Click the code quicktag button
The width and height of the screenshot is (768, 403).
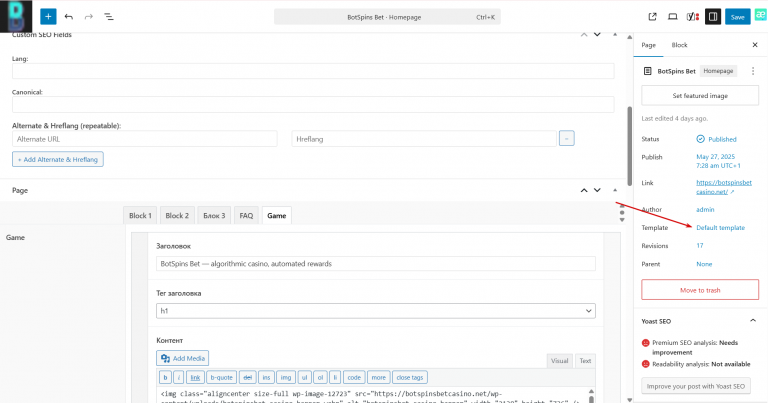pyautogui.click(x=354, y=378)
